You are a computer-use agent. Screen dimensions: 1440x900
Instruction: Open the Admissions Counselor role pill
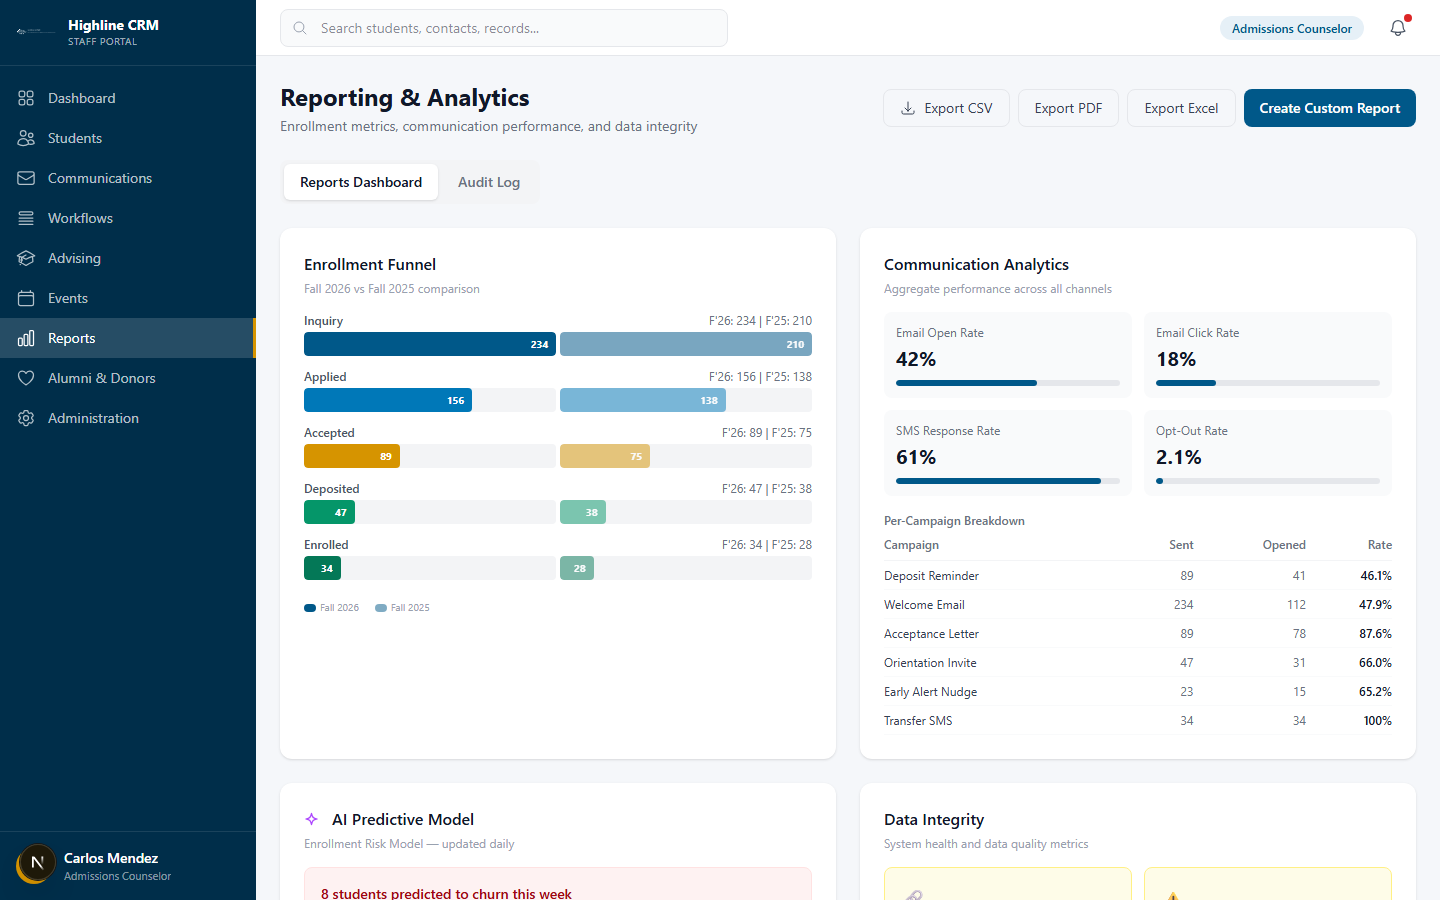point(1291,28)
